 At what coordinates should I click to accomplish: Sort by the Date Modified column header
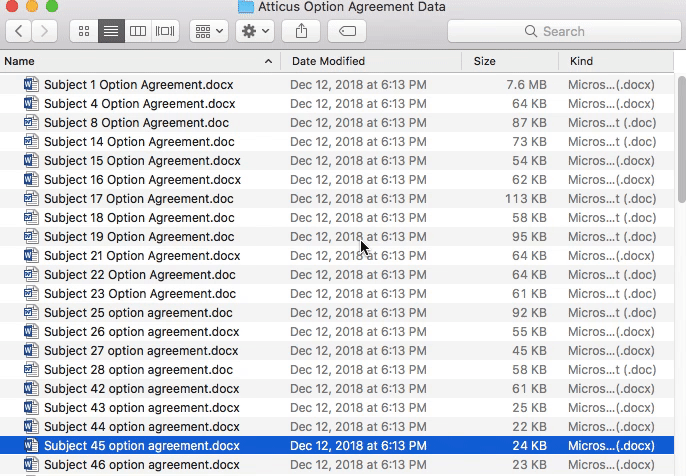point(371,61)
